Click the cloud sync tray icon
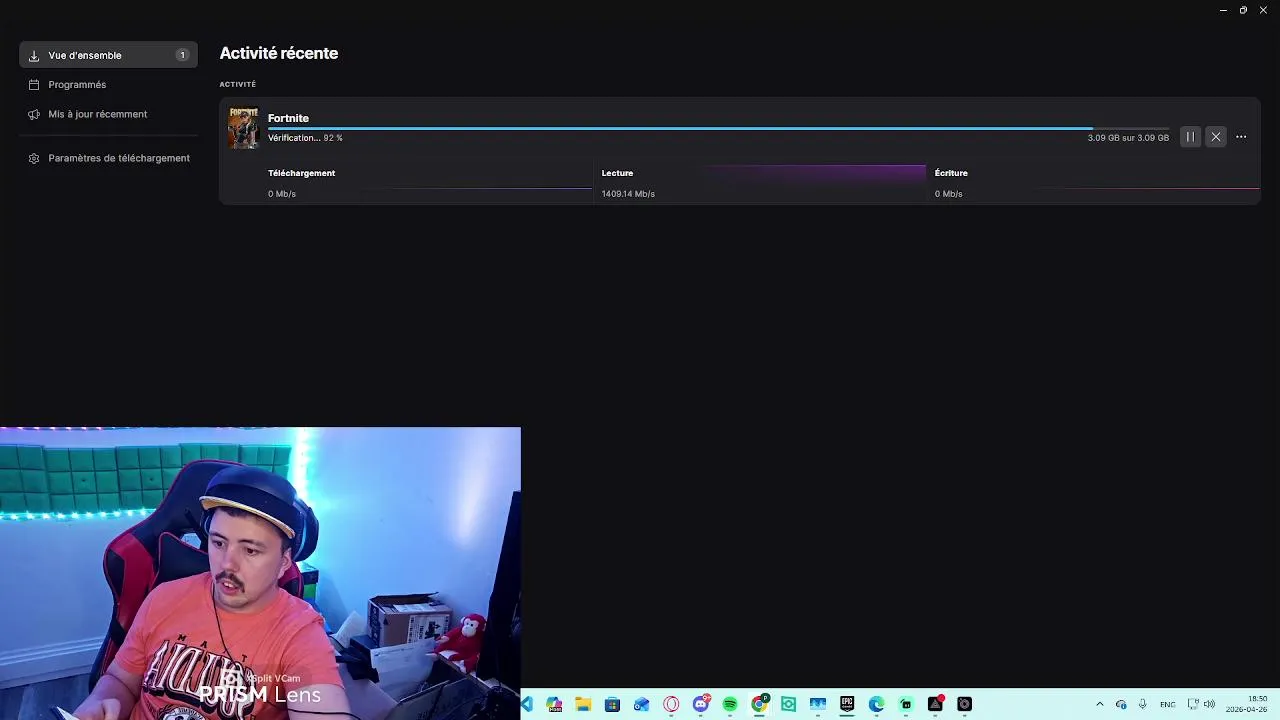The width and height of the screenshot is (1280, 720). pyautogui.click(x=1121, y=704)
